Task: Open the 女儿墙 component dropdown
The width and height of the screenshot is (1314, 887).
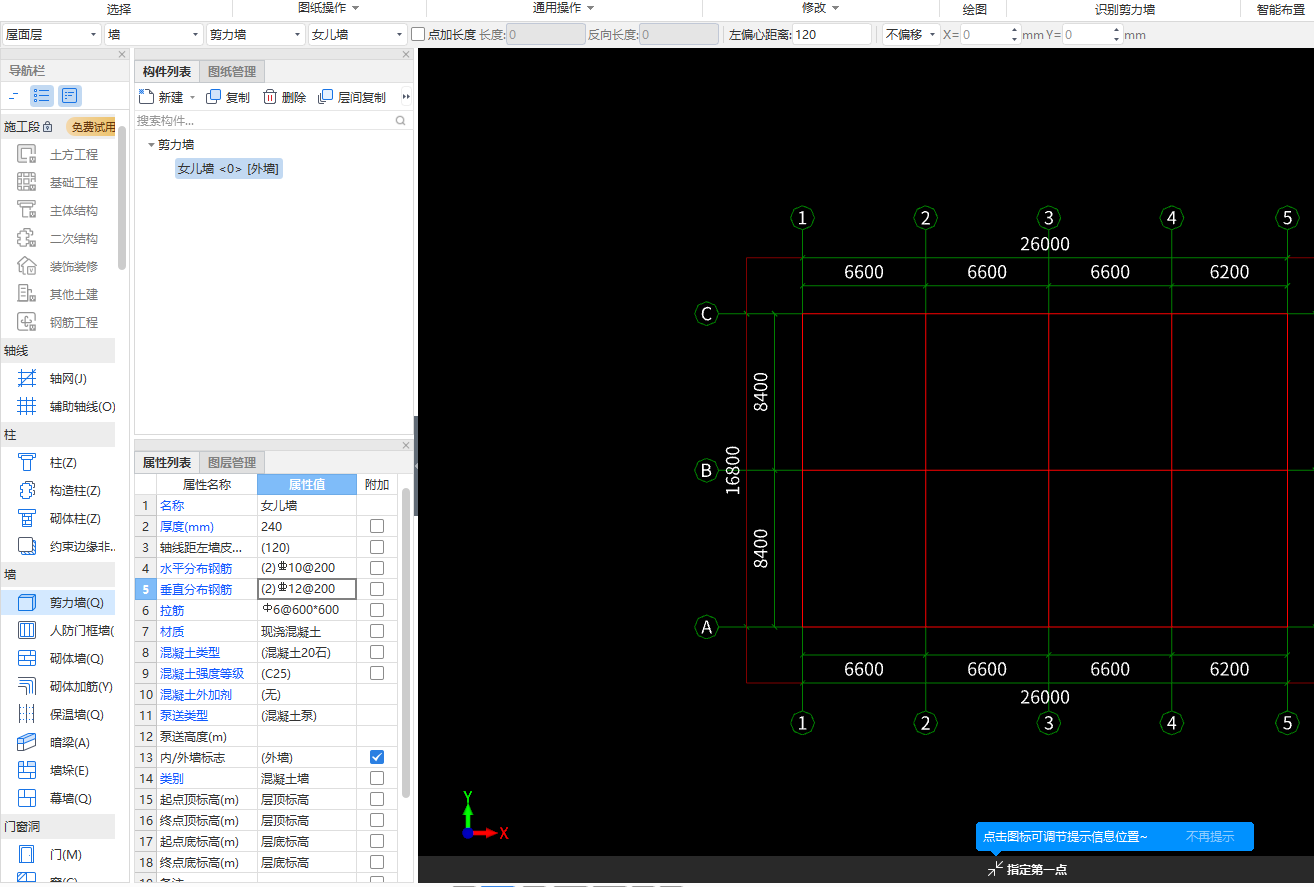Action: 358,34
